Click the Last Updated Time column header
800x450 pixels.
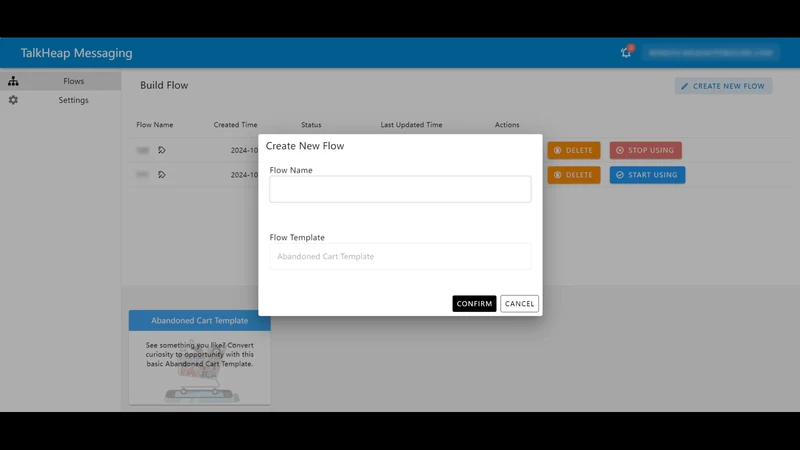[x=411, y=124]
